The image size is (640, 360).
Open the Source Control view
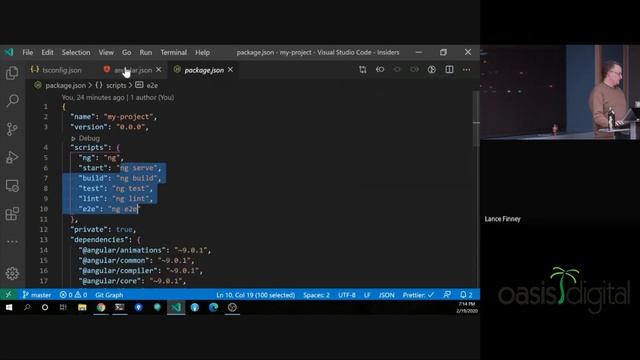12,129
